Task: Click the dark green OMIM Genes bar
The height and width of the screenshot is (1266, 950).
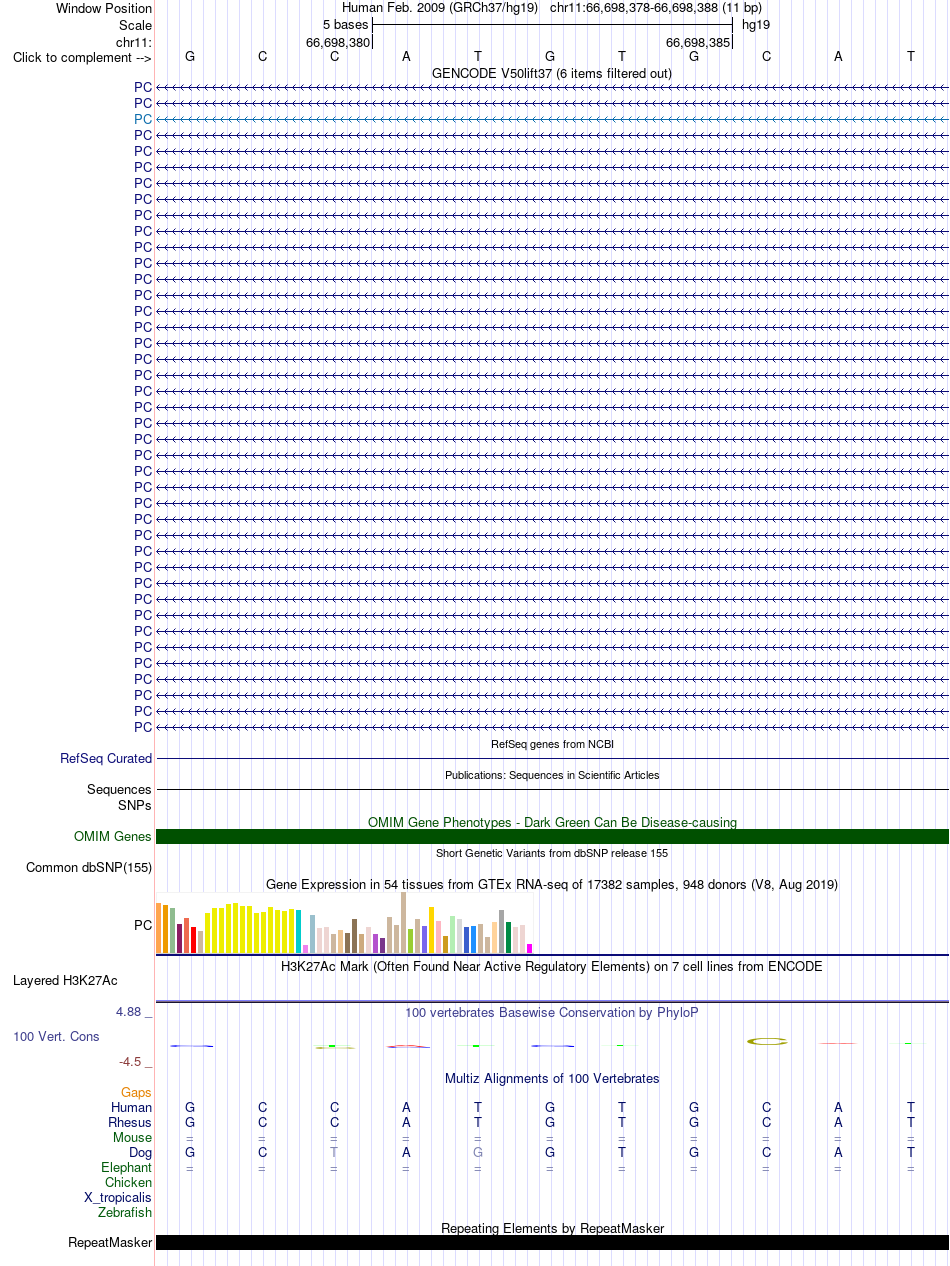Action: pos(552,837)
